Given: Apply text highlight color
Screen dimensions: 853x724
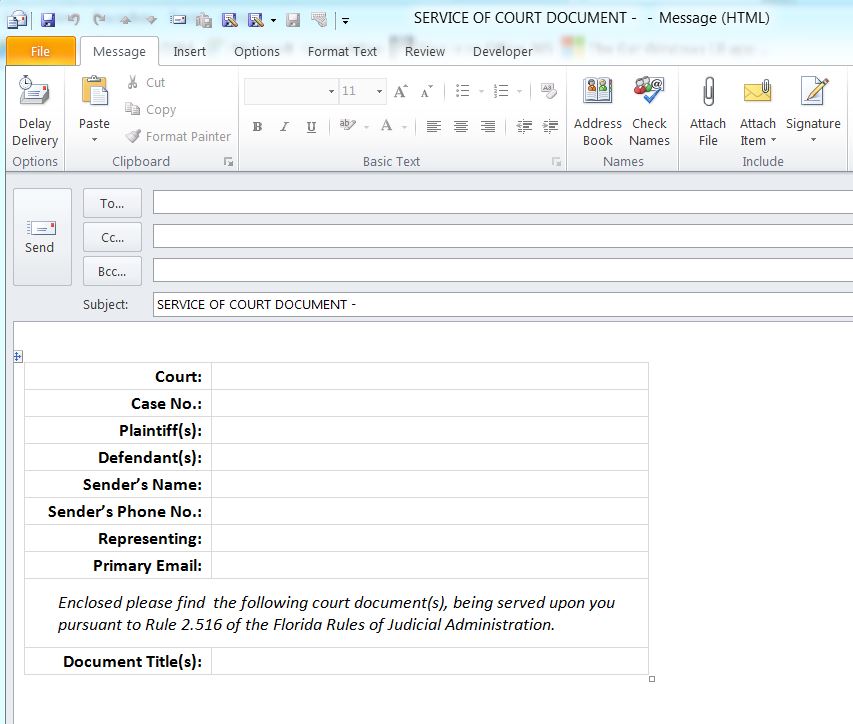Looking at the screenshot, I should point(347,126).
